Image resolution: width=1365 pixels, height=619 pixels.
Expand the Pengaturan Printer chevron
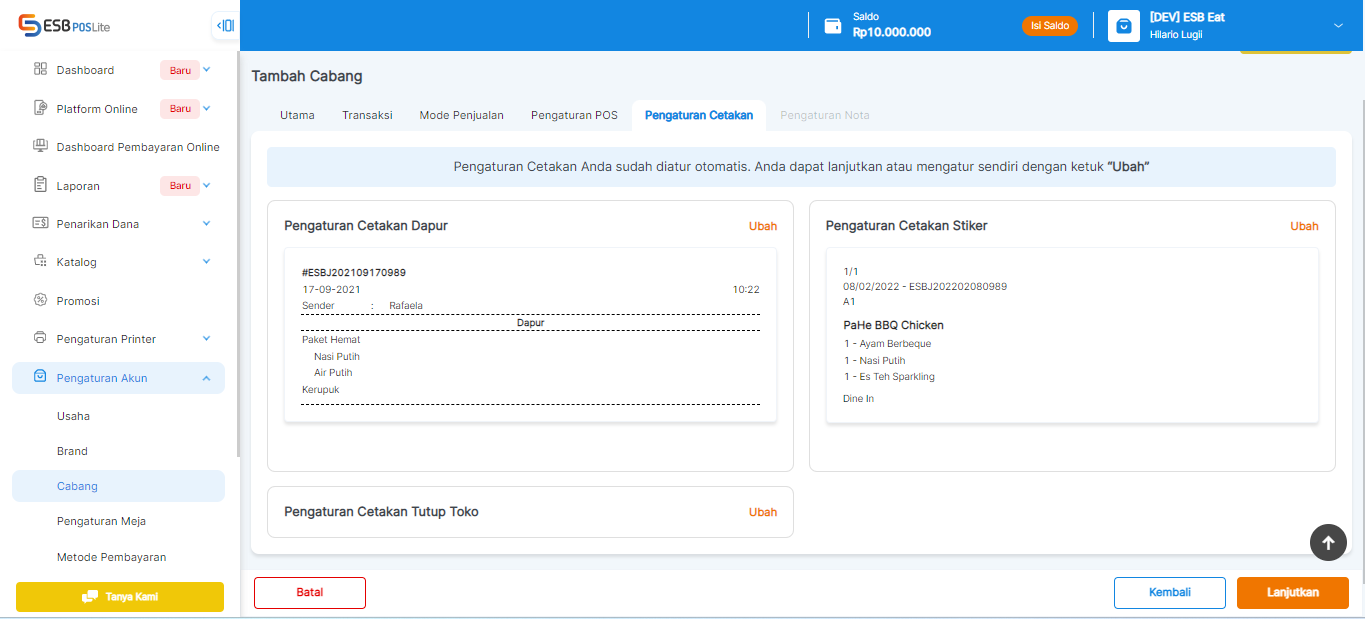tap(207, 338)
